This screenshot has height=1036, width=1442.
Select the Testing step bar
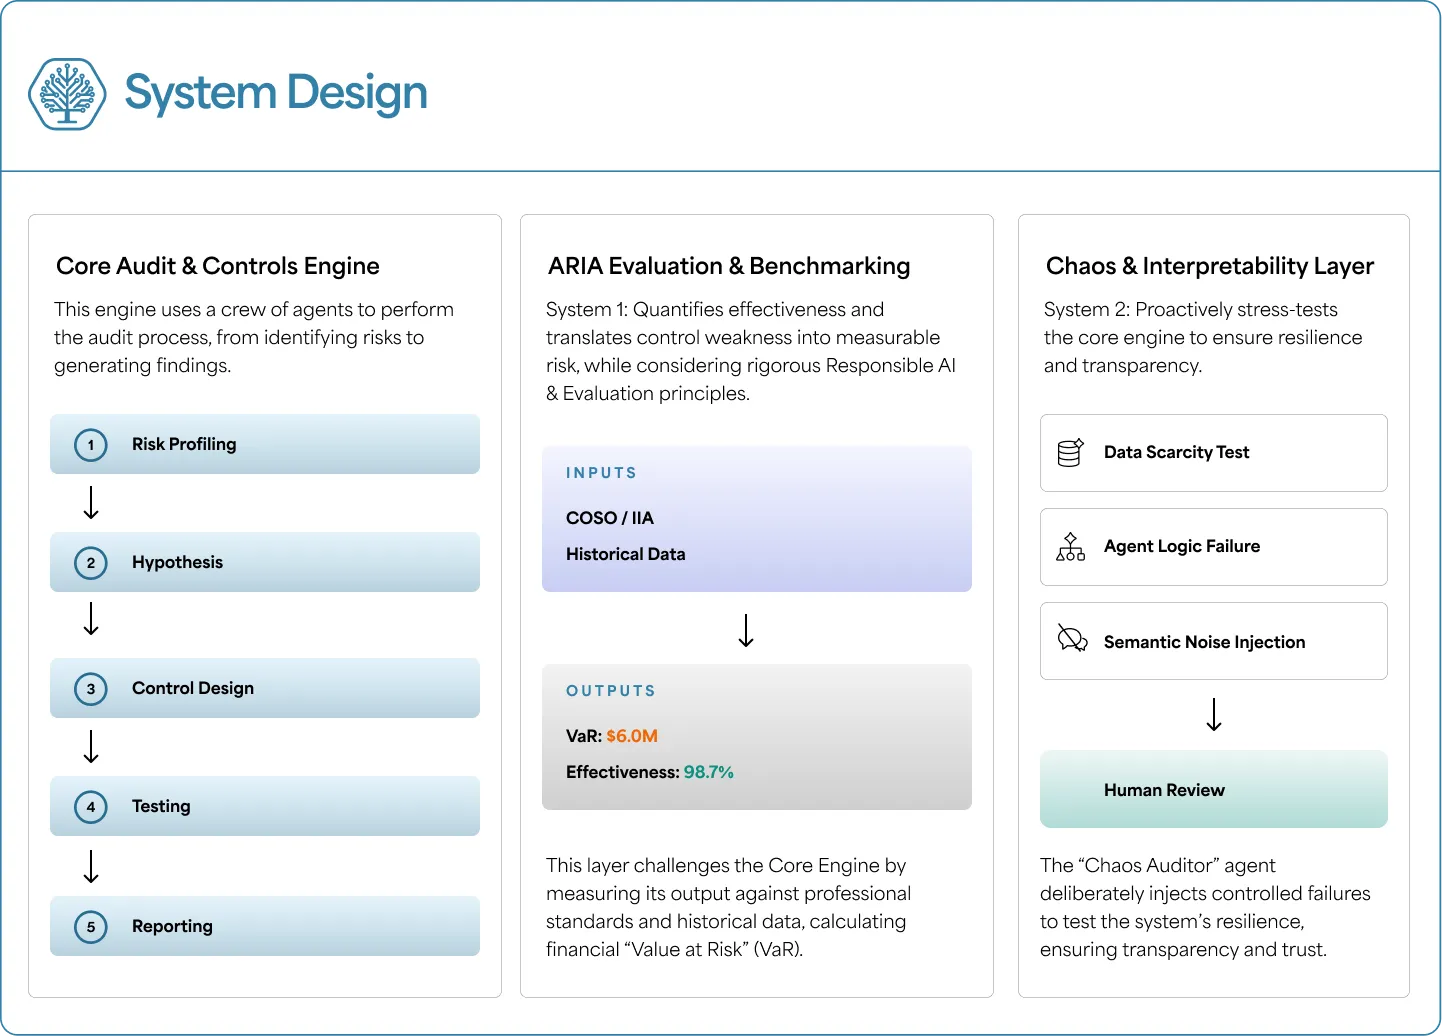(x=265, y=806)
